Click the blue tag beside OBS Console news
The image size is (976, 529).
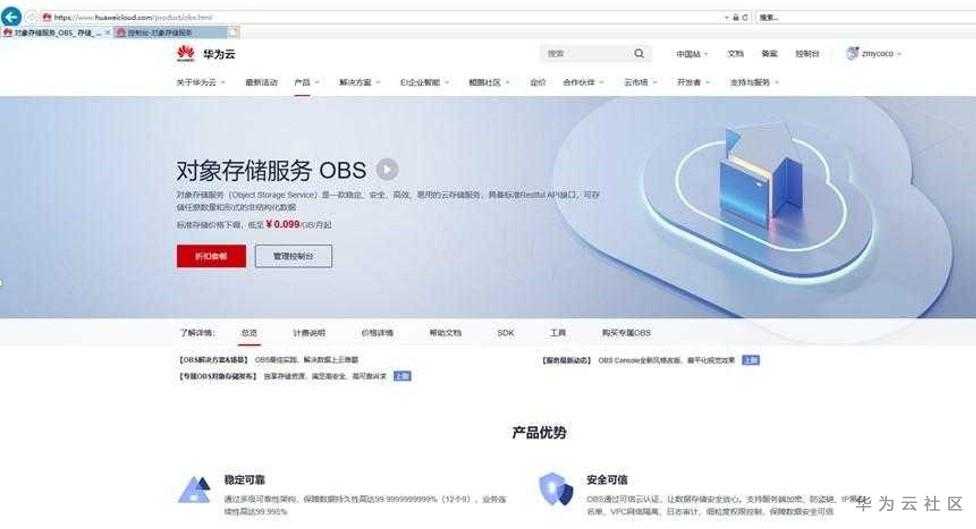coord(751,360)
